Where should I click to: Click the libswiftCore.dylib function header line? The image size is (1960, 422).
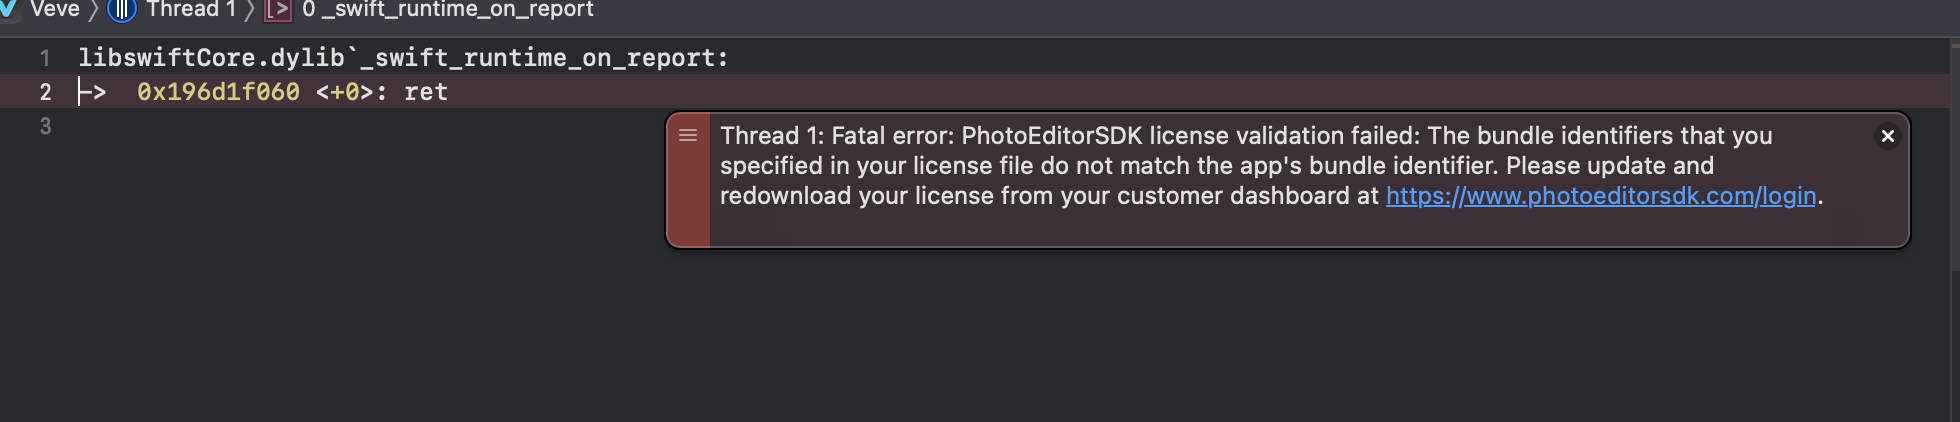404,58
